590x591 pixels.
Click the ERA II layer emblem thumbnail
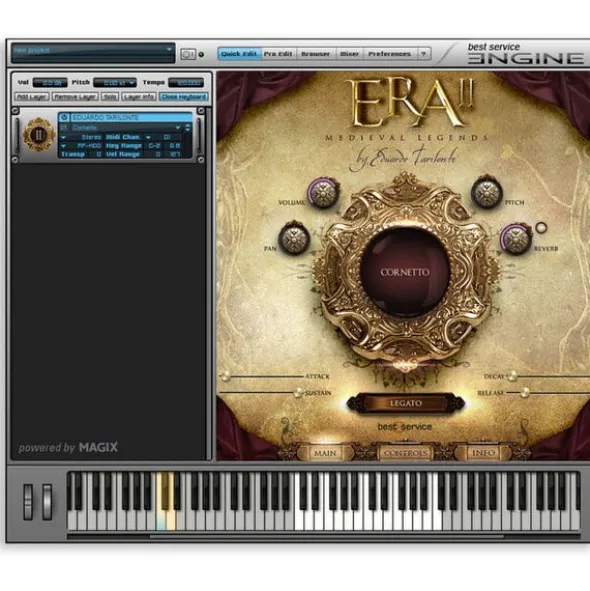coord(38,135)
